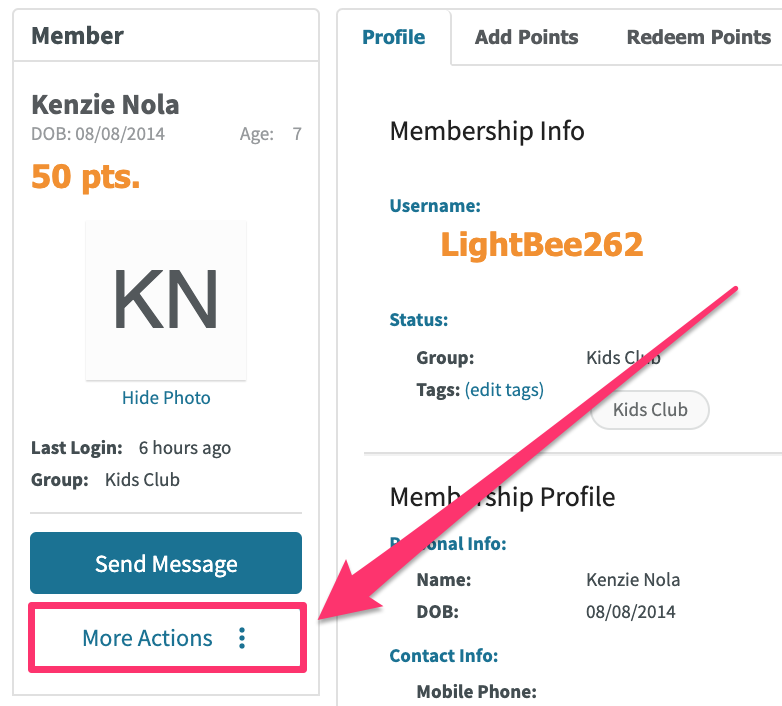
Task: Select the Profile tab
Action: (x=393, y=37)
